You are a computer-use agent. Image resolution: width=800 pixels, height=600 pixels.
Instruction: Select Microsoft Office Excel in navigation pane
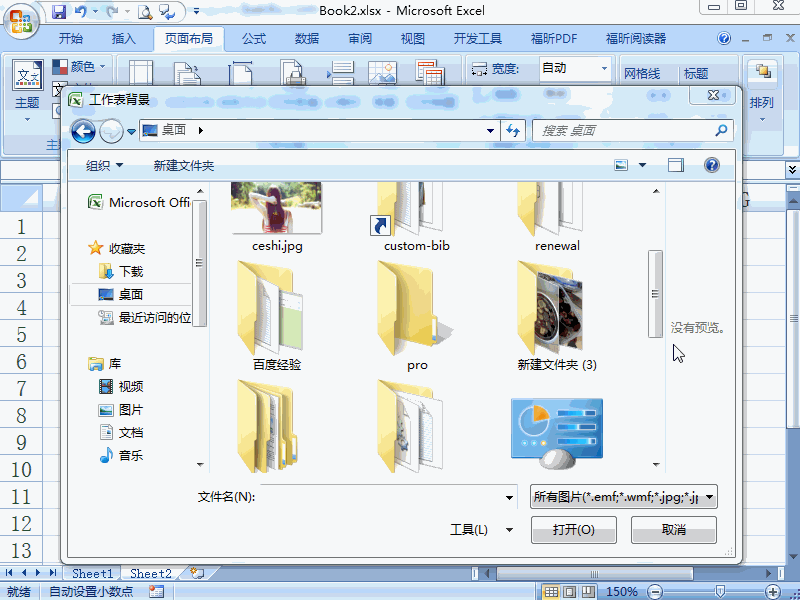(139, 203)
